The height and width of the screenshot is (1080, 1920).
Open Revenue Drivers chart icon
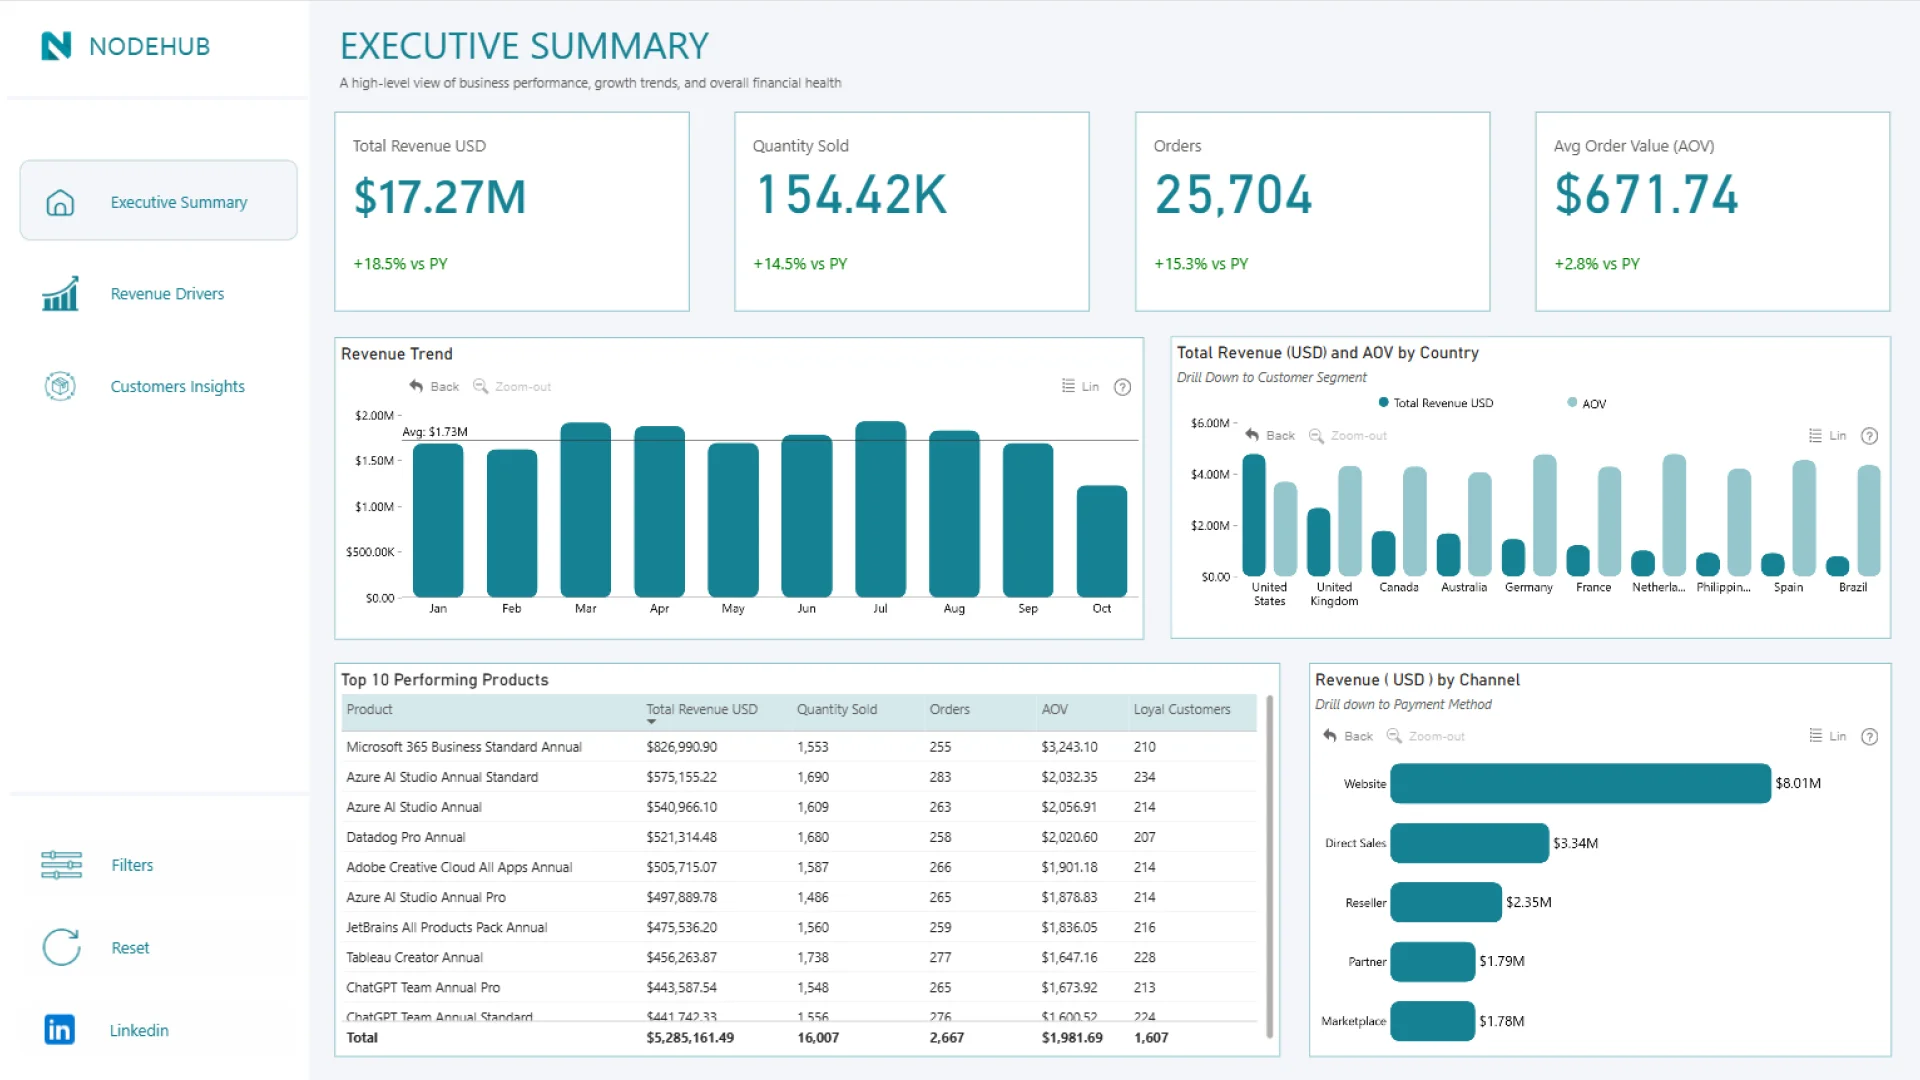click(60, 294)
